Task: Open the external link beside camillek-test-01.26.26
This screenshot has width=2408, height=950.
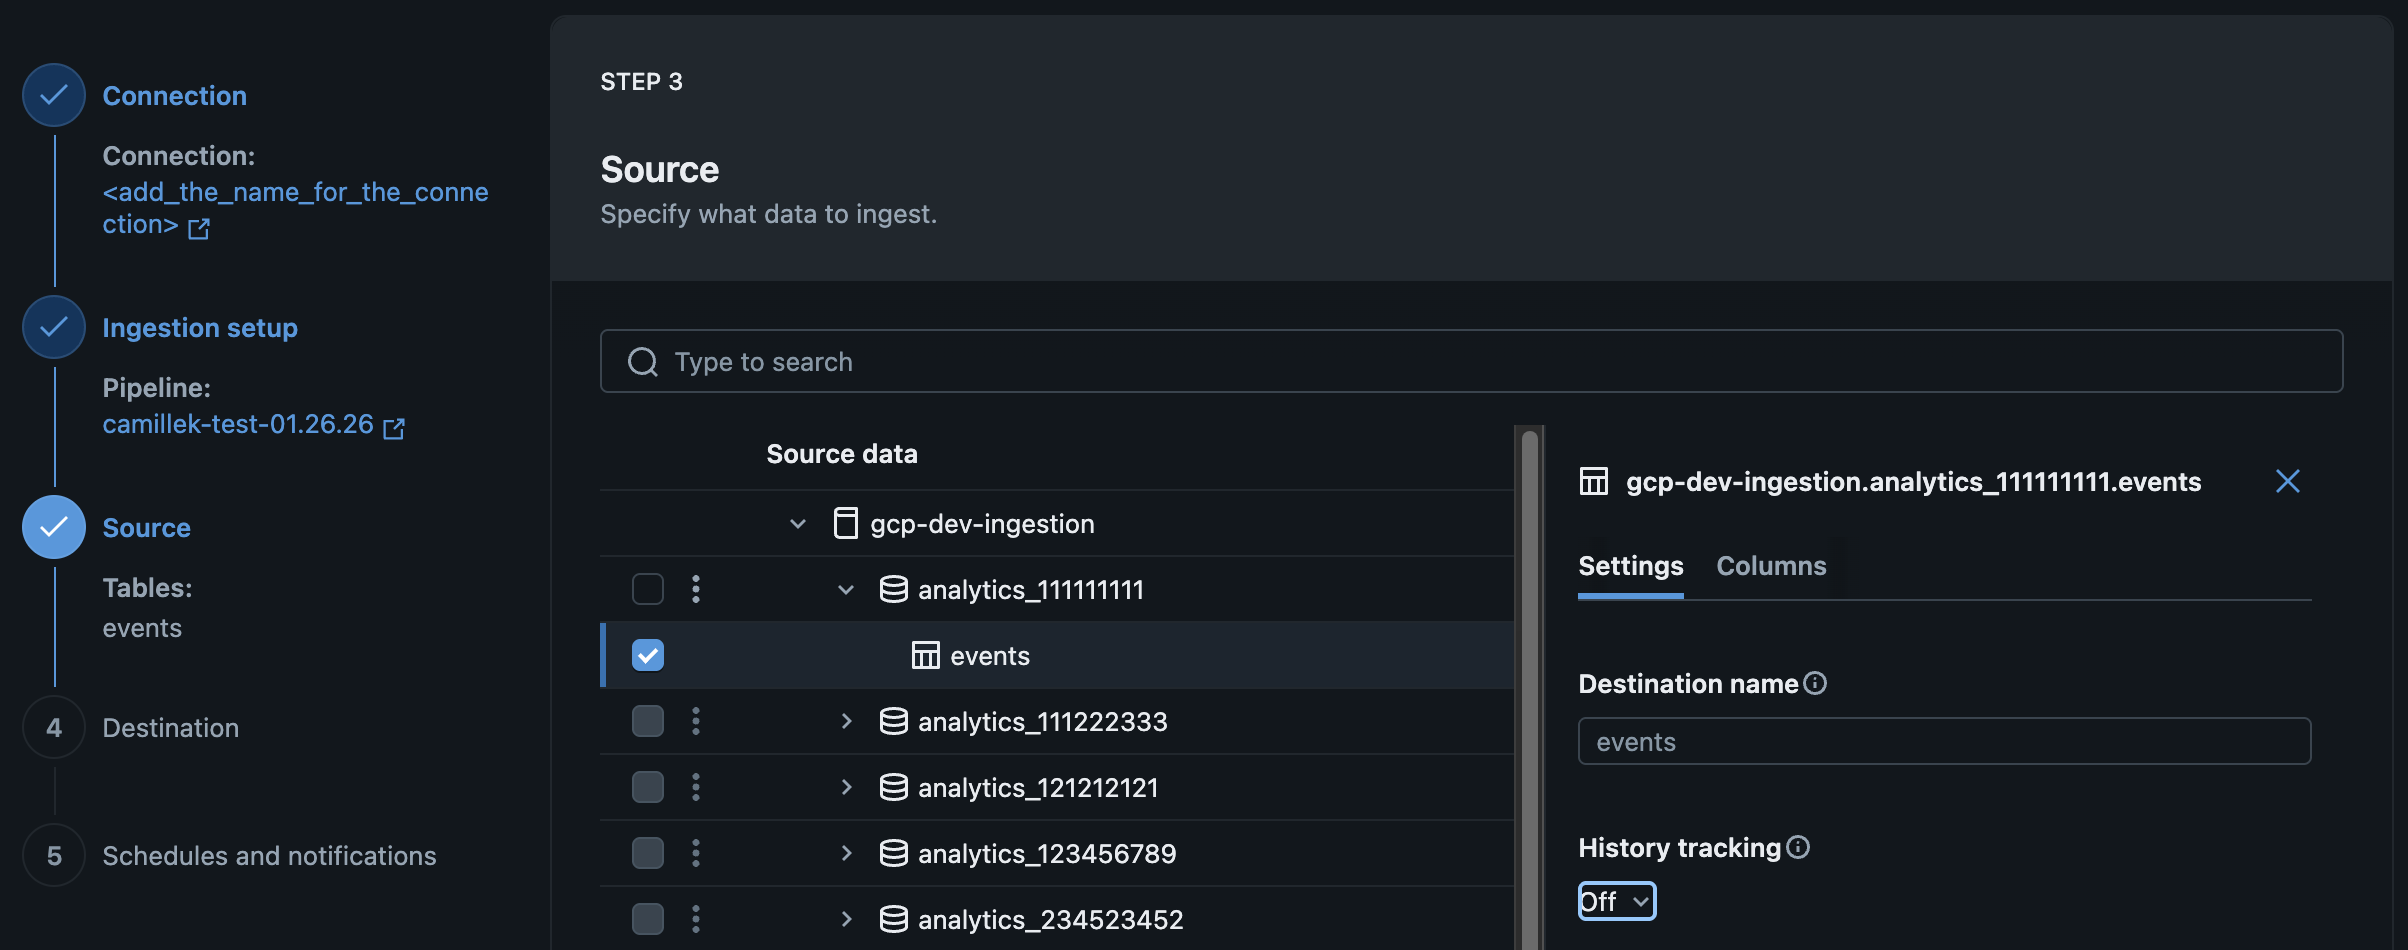Action: 393,426
